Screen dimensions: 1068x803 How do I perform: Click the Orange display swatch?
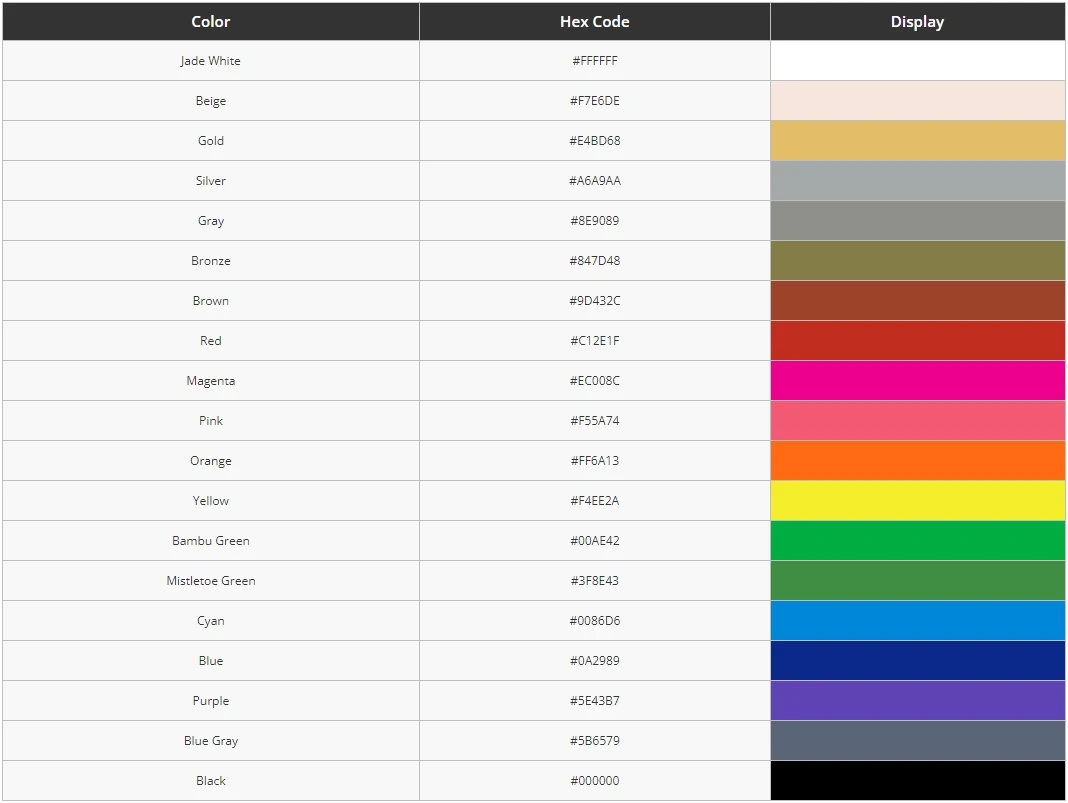(917, 461)
